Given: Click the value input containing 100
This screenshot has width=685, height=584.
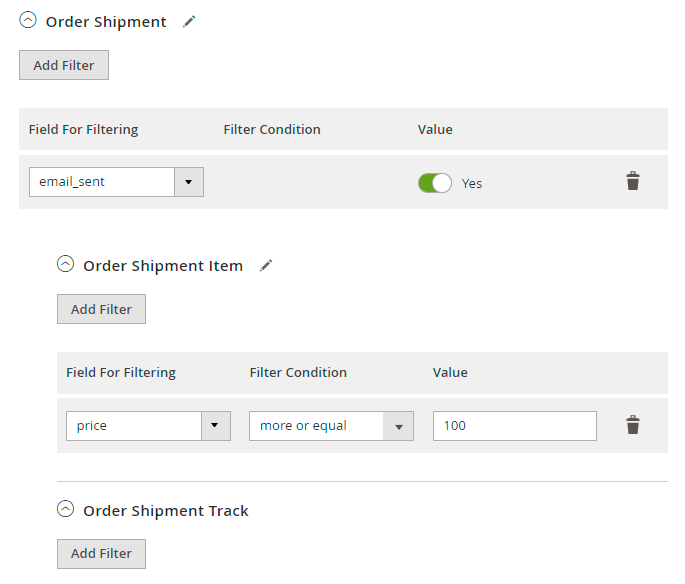Looking at the screenshot, I should (515, 426).
